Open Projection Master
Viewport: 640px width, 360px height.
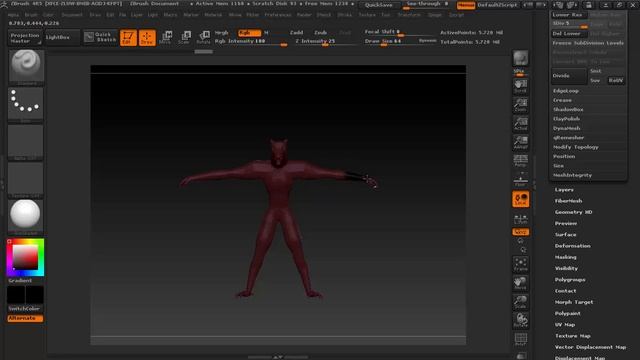click(25, 38)
